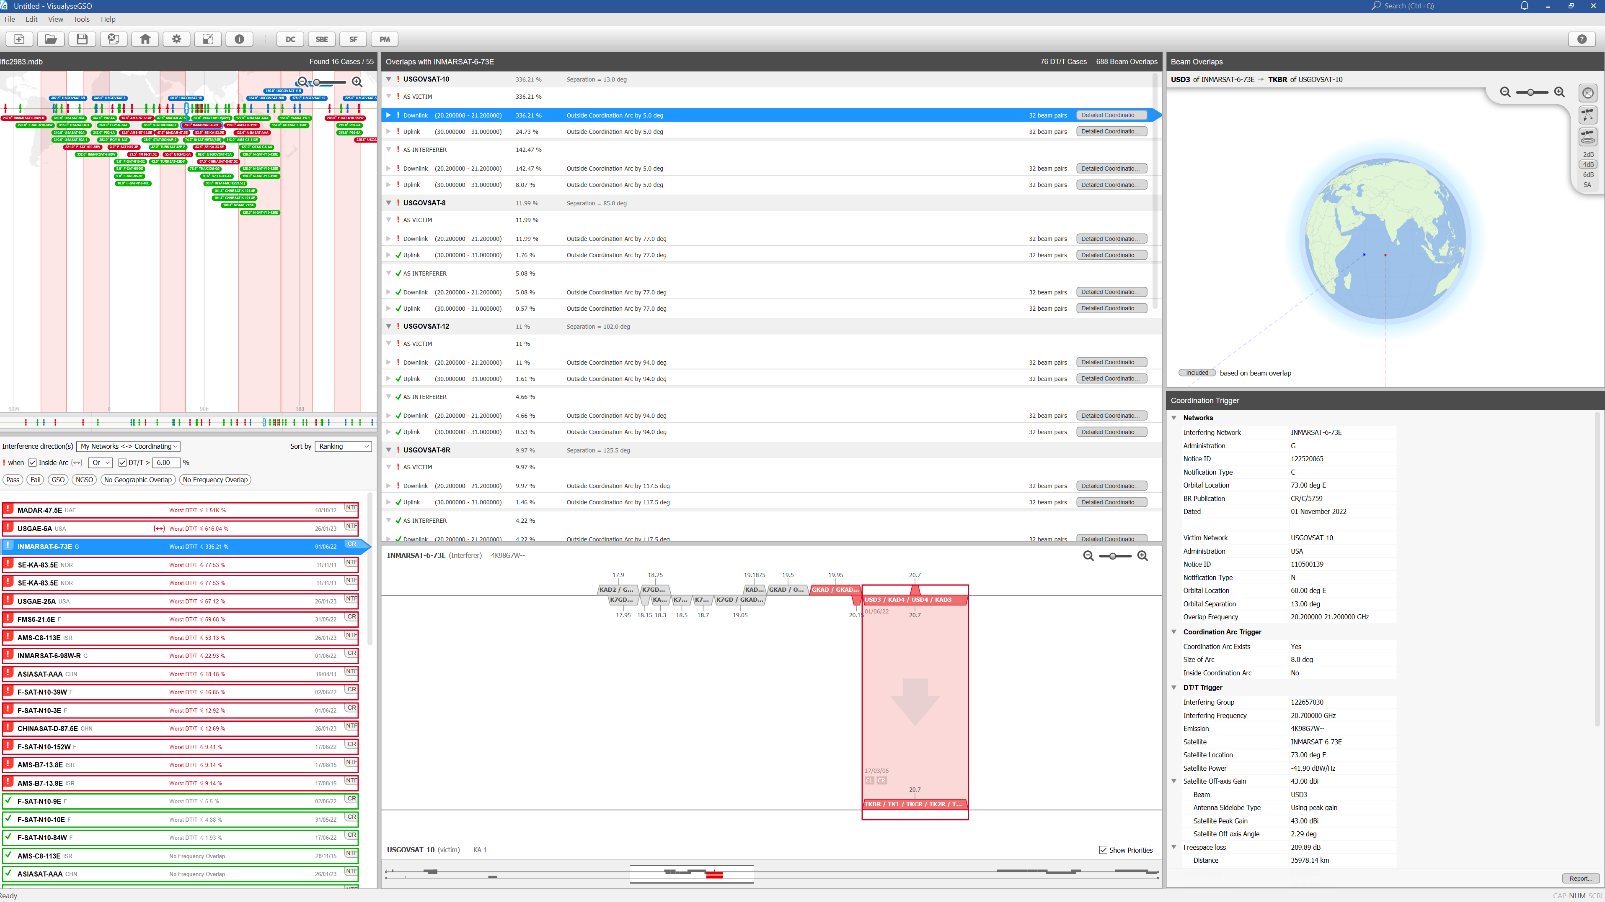Click the info circle toolbar icon

(x=239, y=39)
